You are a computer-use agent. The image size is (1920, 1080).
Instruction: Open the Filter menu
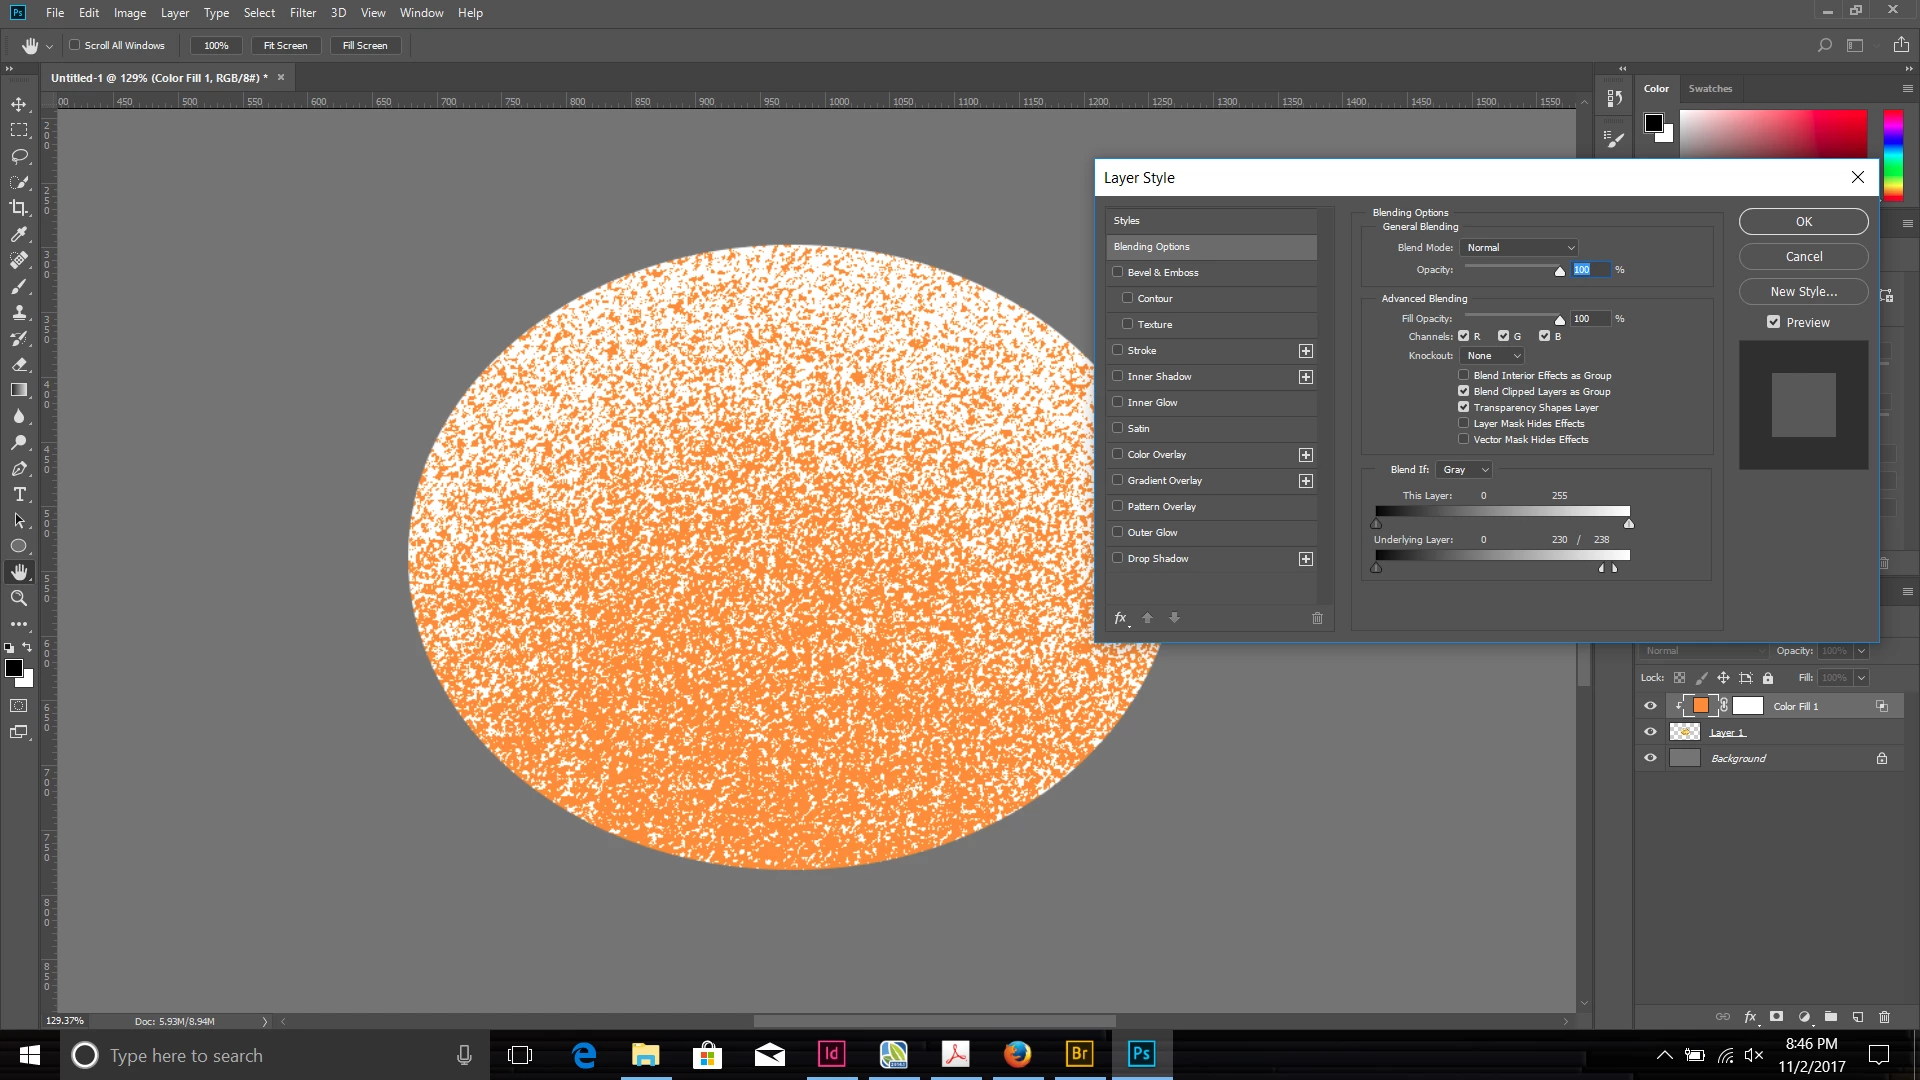tap(302, 13)
